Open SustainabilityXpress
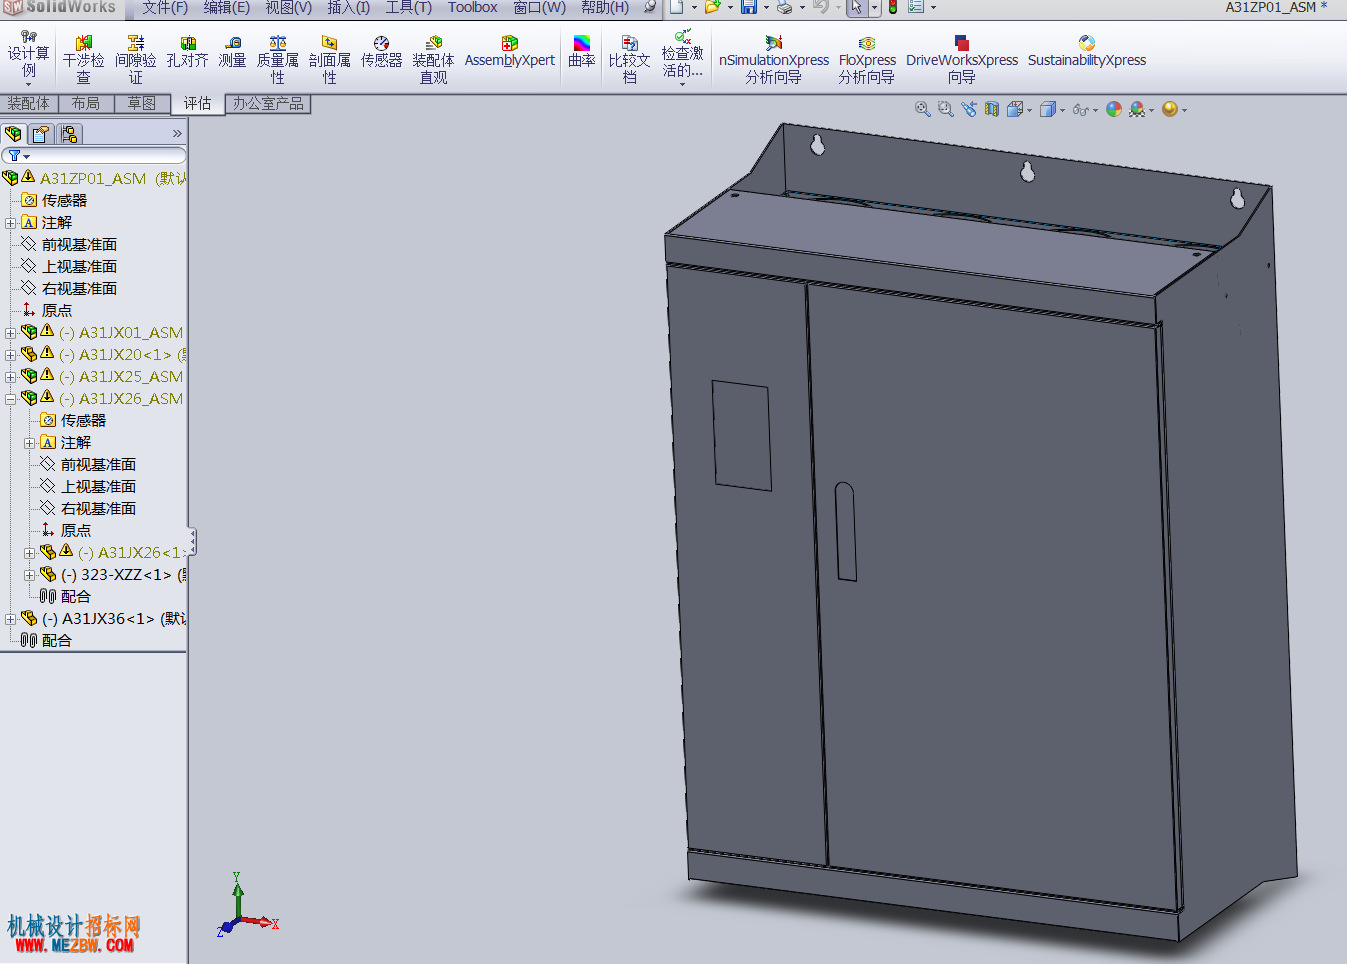The image size is (1347, 964). (x=1087, y=52)
